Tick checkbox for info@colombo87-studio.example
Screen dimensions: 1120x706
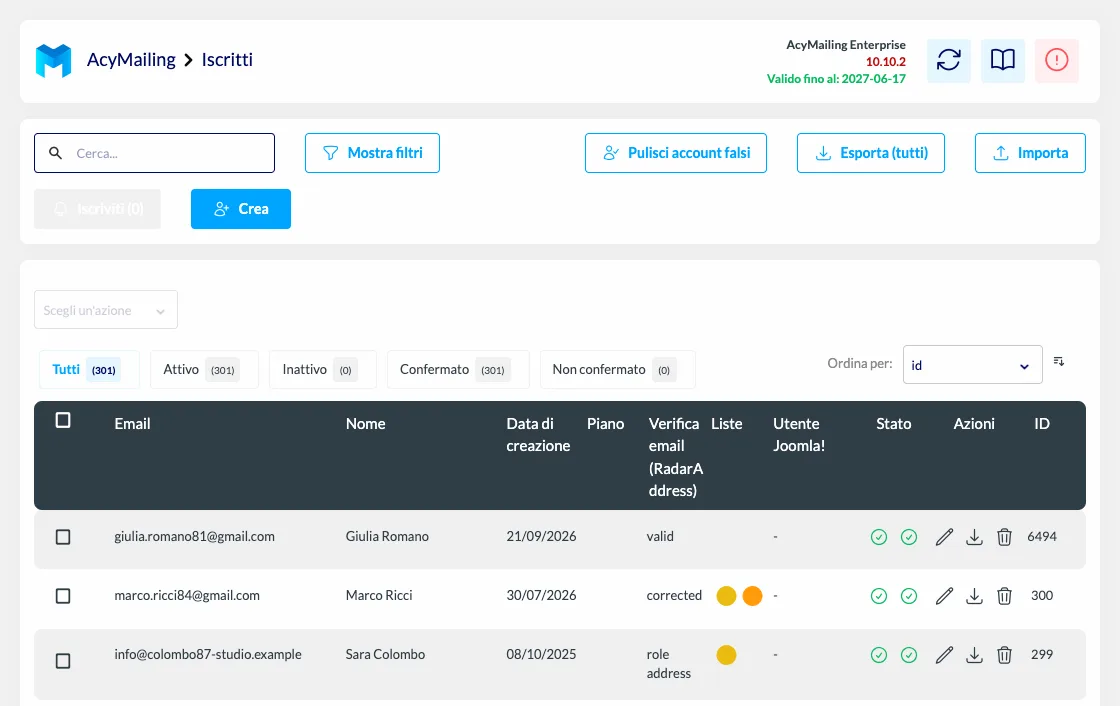coord(63,661)
